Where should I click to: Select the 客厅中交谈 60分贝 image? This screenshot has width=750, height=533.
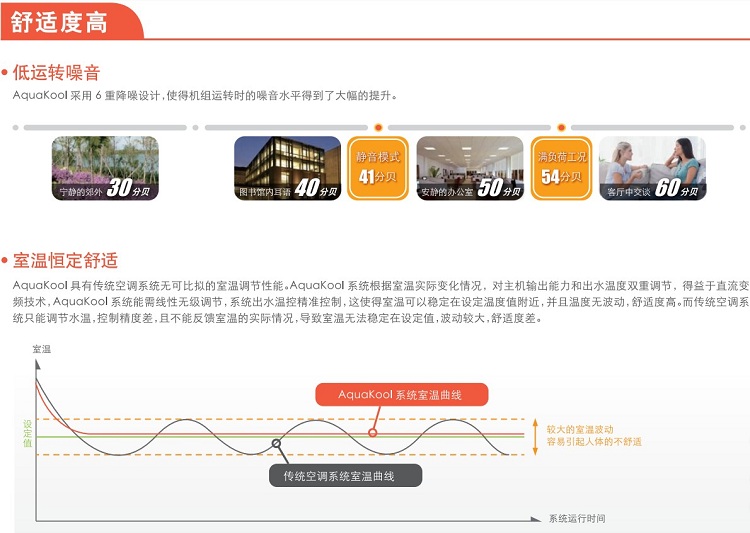[652, 168]
